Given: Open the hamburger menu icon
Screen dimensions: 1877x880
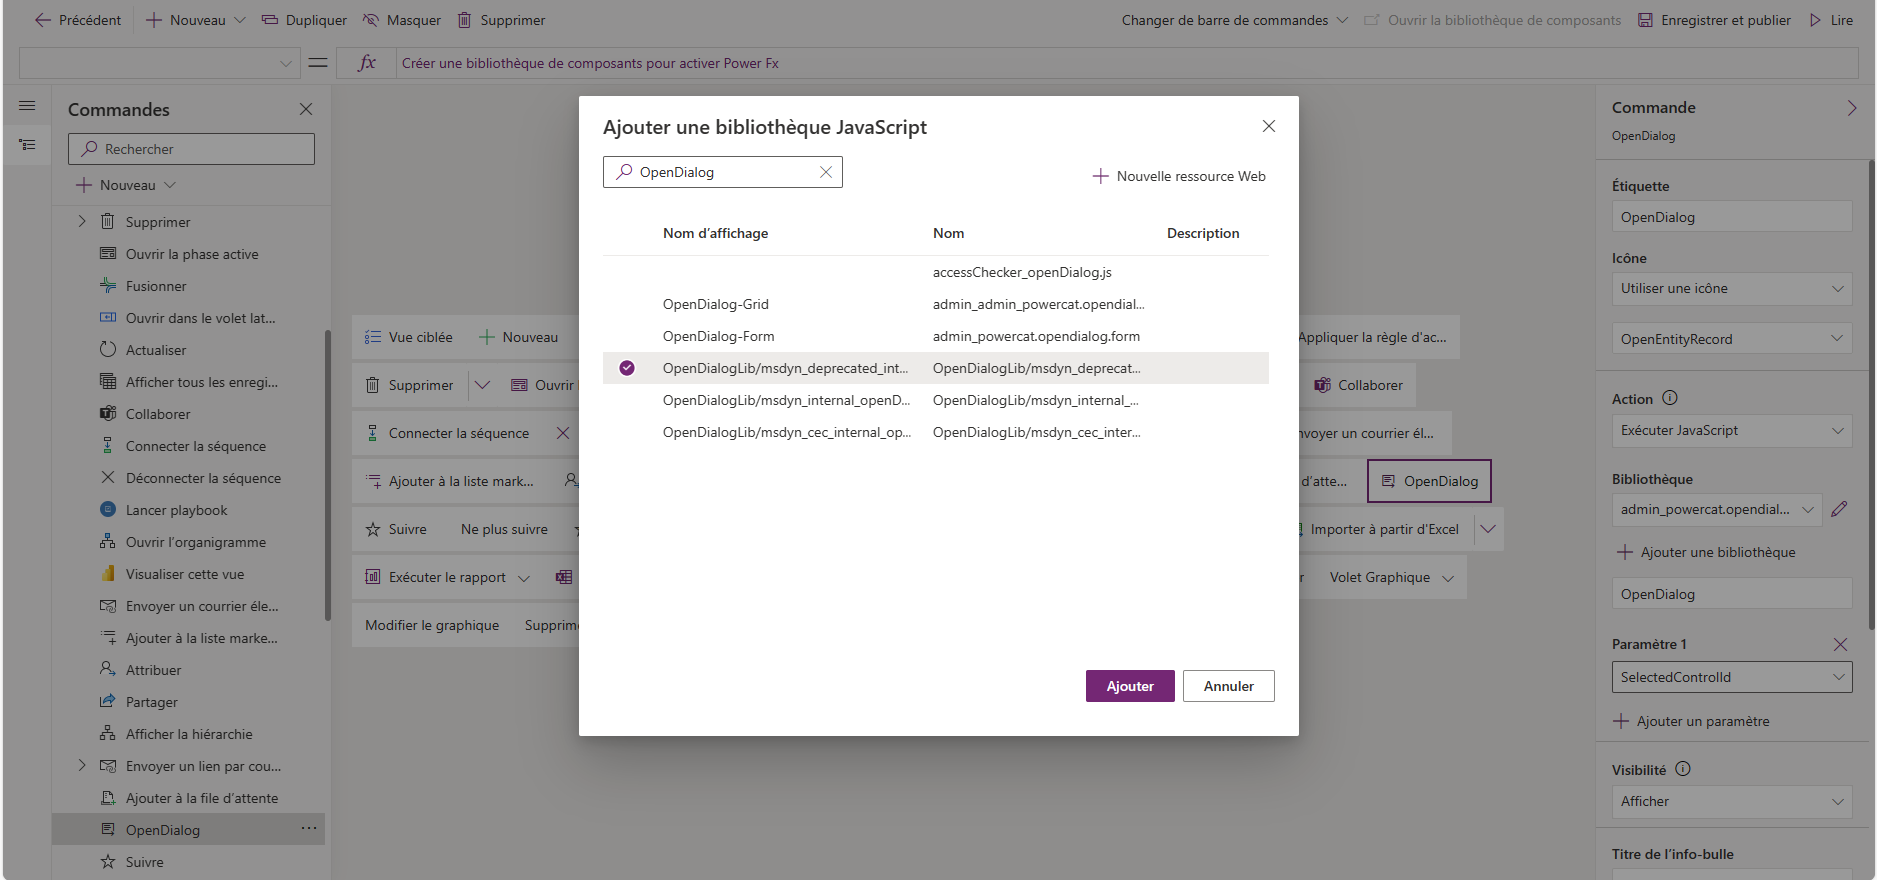Looking at the screenshot, I should pyautogui.click(x=27, y=106).
